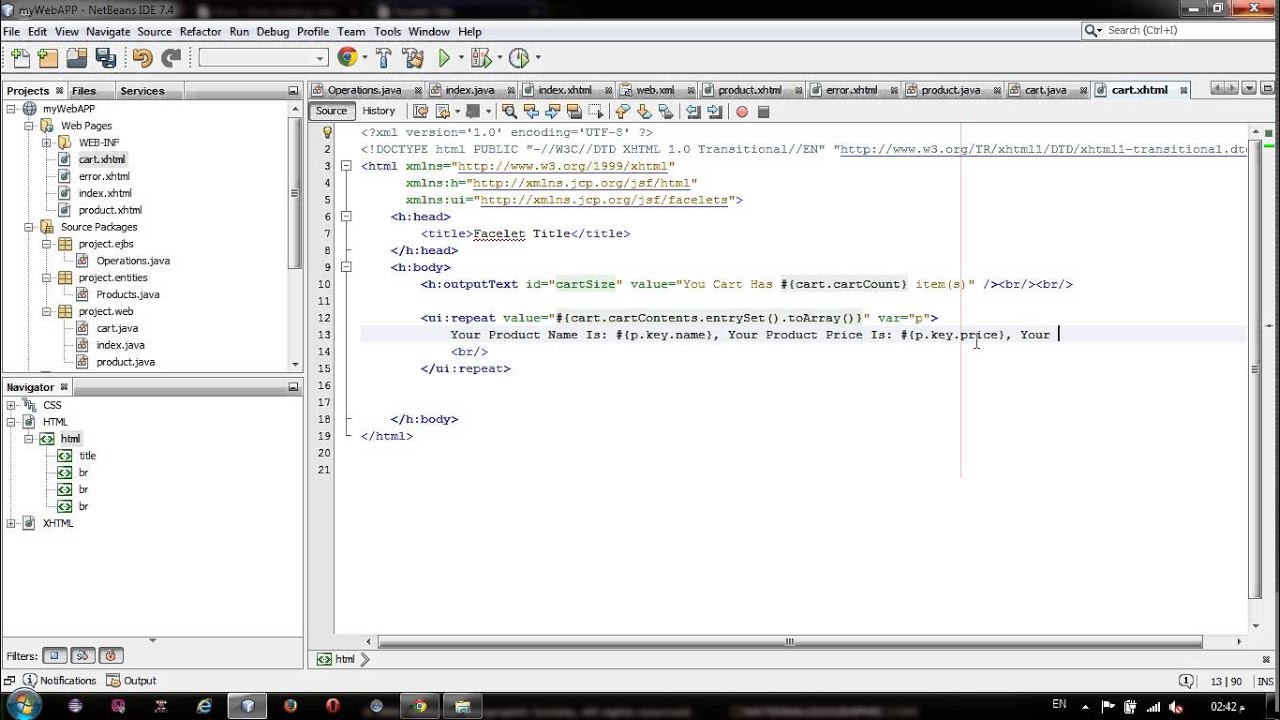Click the Debug Project icon
The height and width of the screenshot is (720, 1280).
(480, 58)
